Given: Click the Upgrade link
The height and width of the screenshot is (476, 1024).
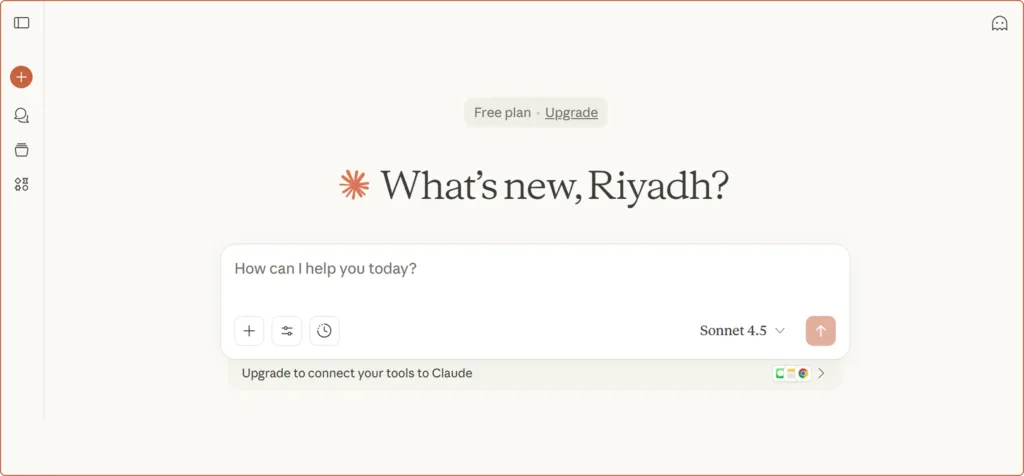Looking at the screenshot, I should (x=571, y=113).
